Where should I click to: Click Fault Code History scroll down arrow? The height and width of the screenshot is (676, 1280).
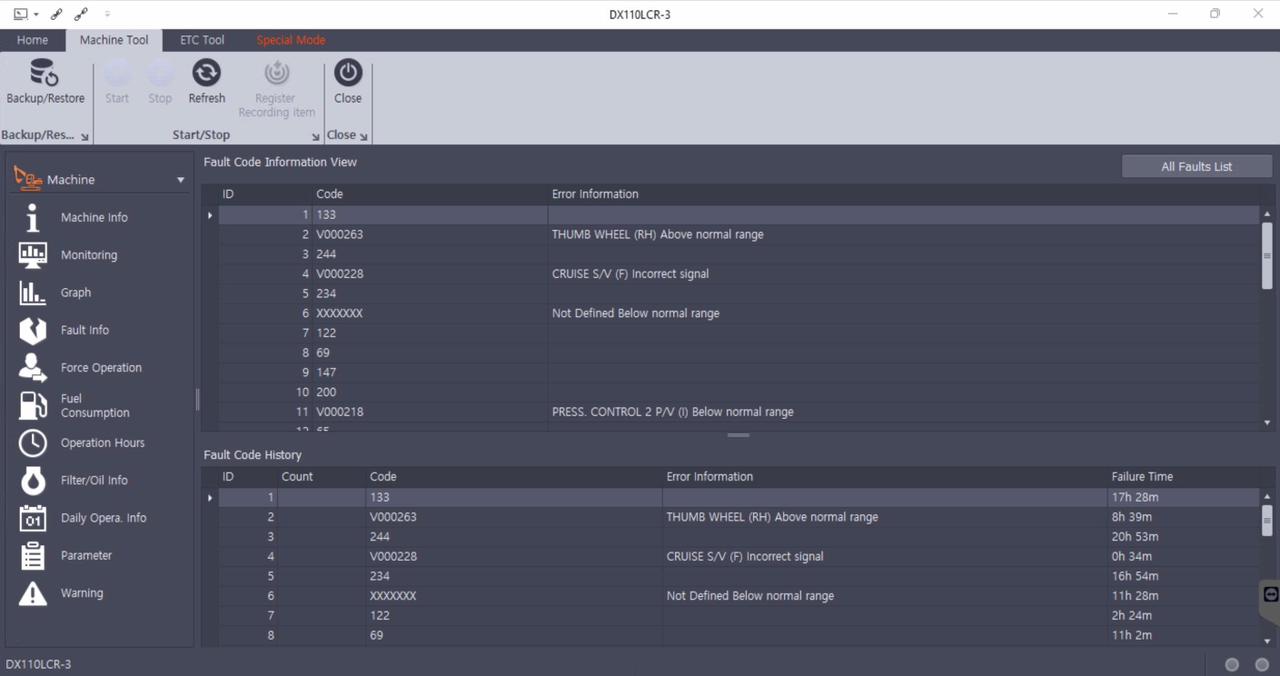[1267, 641]
